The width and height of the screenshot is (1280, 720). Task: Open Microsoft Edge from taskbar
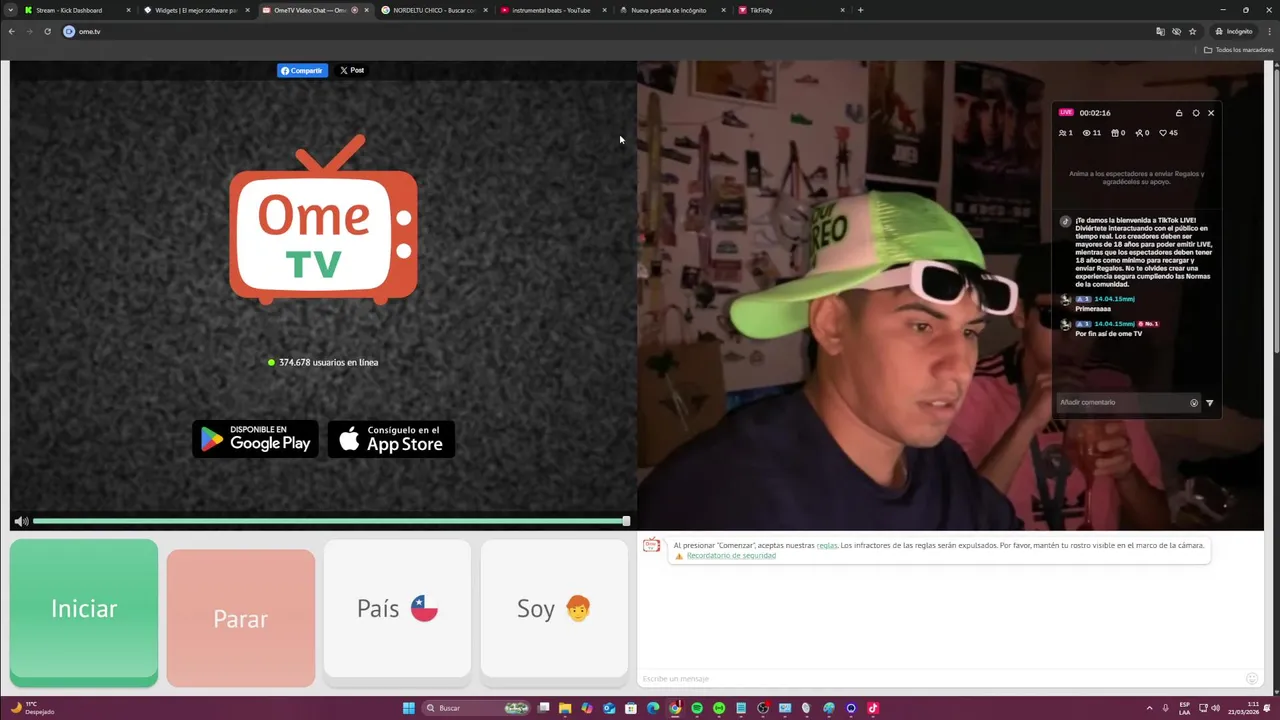[x=653, y=708]
